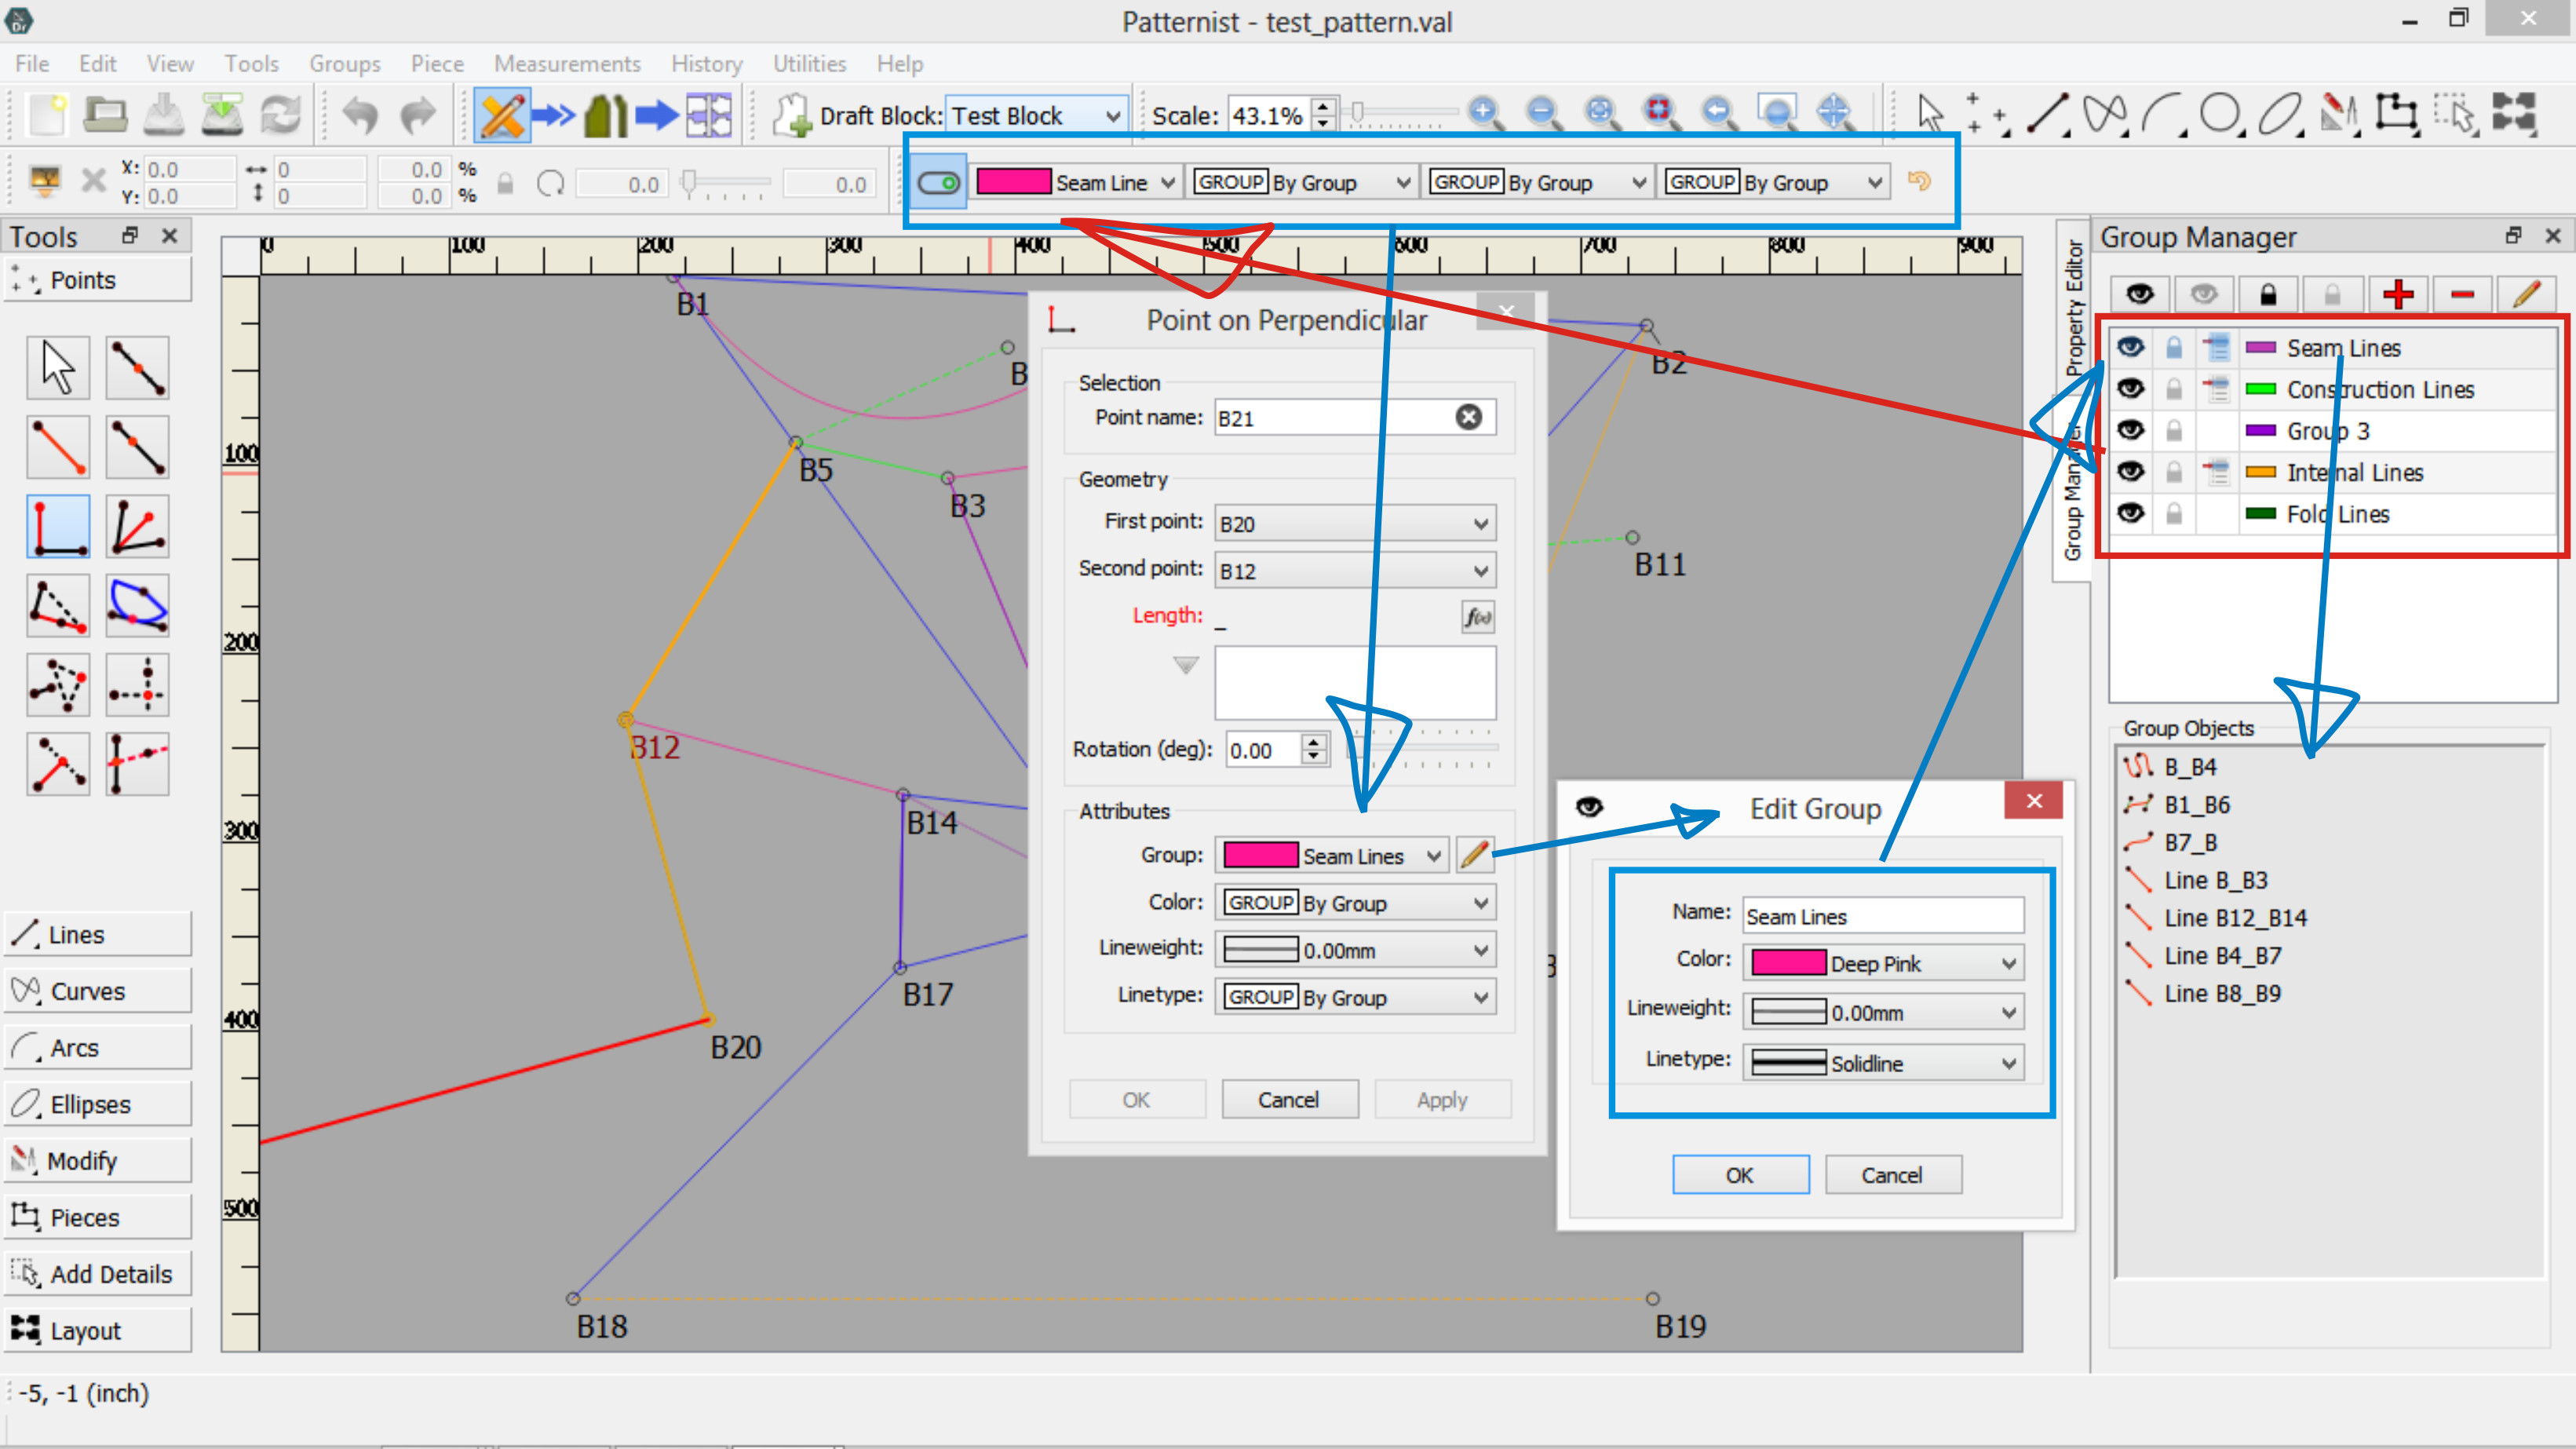Click the Undo arrow in toolbar

pyautogui.click(x=360, y=115)
